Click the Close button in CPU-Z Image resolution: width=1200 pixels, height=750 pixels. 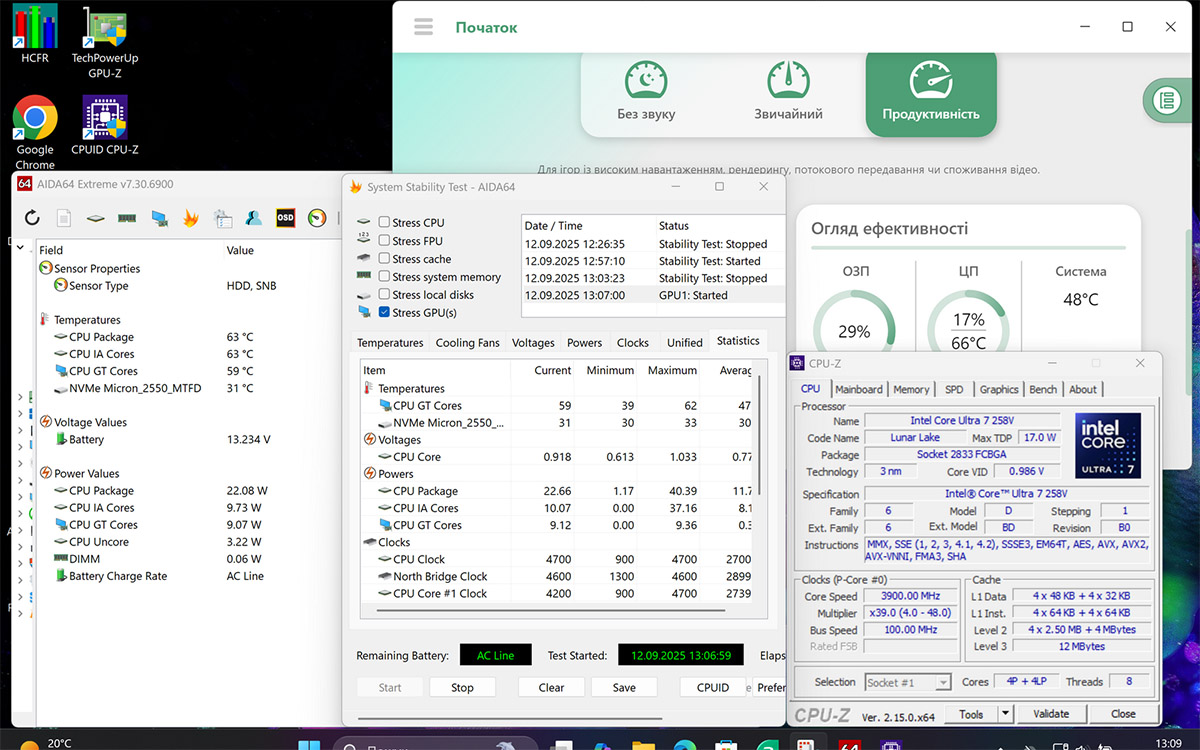point(1123,714)
